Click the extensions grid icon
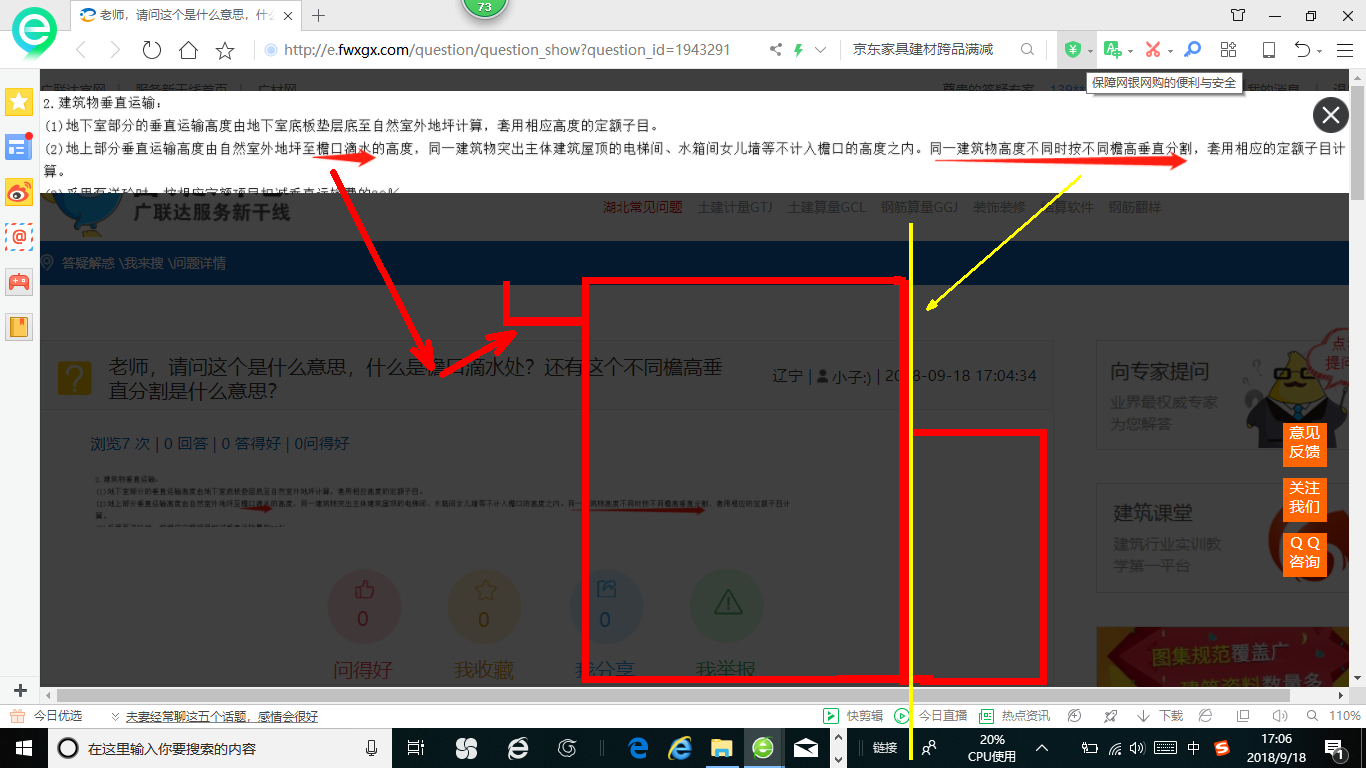Image resolution: width=1366 pixels, height=768 pixels. [1228, 50]
